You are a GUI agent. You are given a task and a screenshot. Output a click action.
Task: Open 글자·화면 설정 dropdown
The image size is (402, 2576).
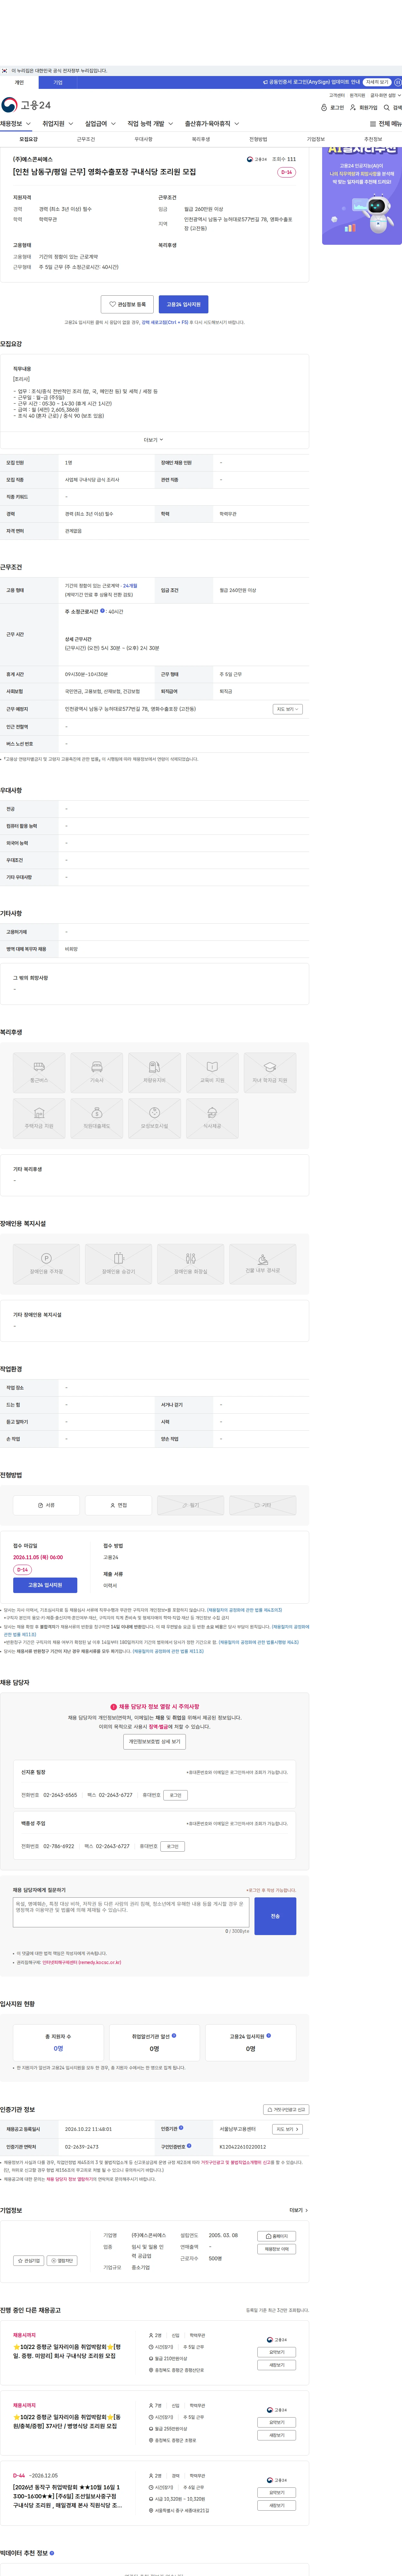pyautogui.click(x=385, y=95)
